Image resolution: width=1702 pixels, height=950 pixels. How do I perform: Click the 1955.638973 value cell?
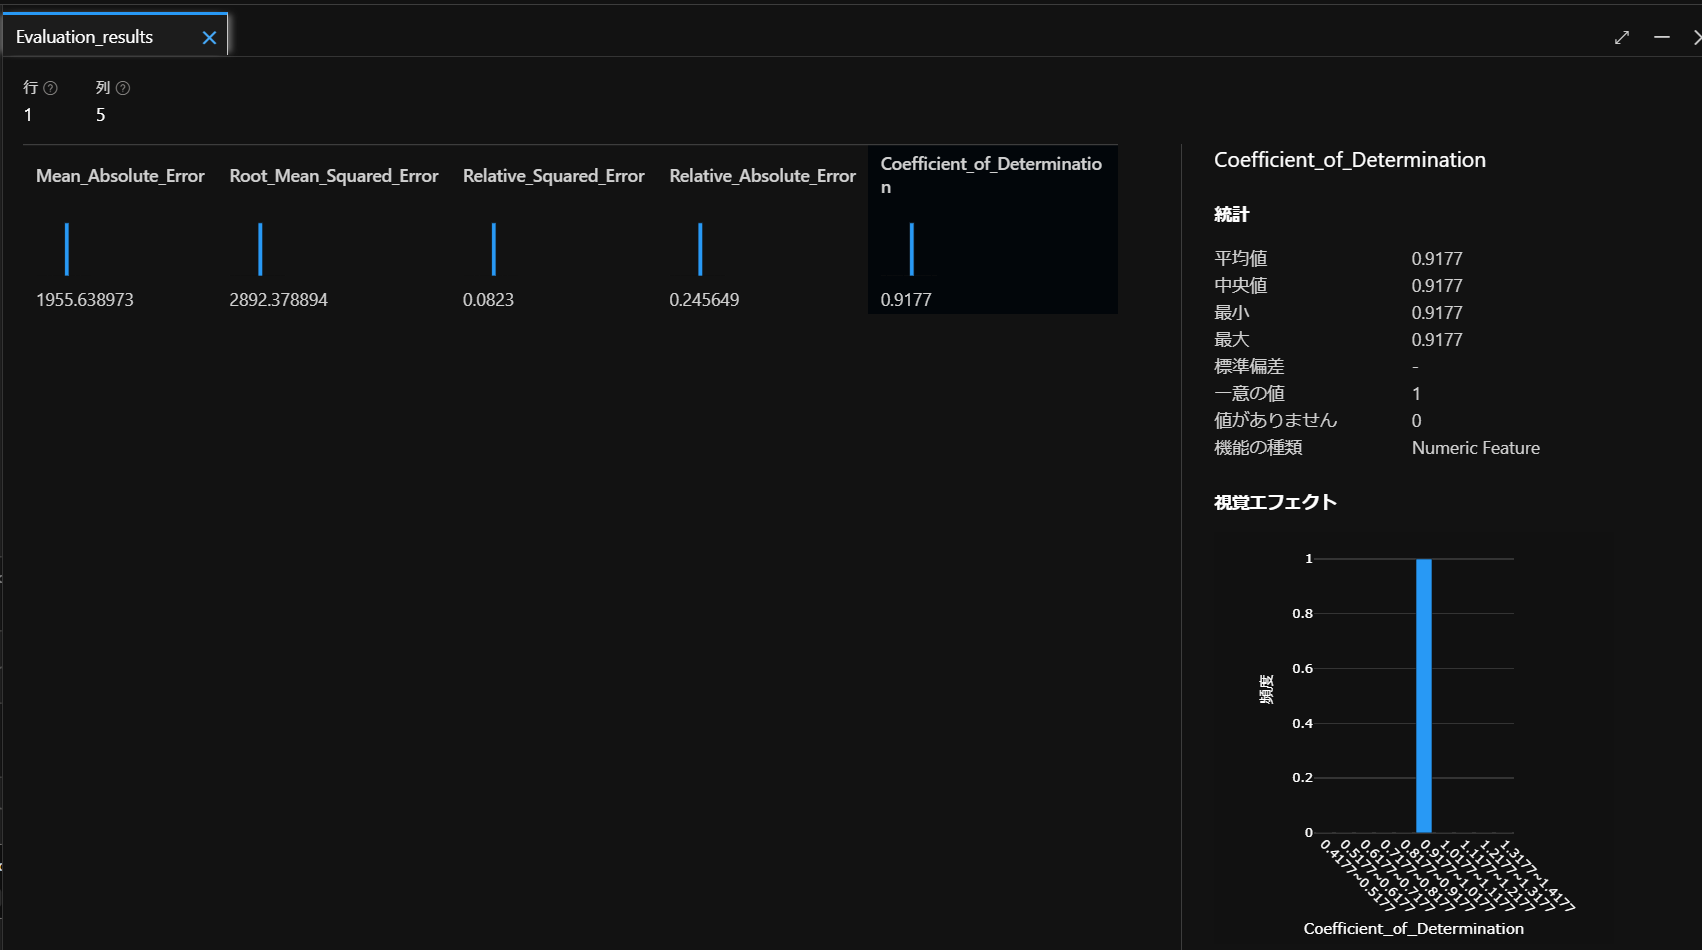click(85, 300)
